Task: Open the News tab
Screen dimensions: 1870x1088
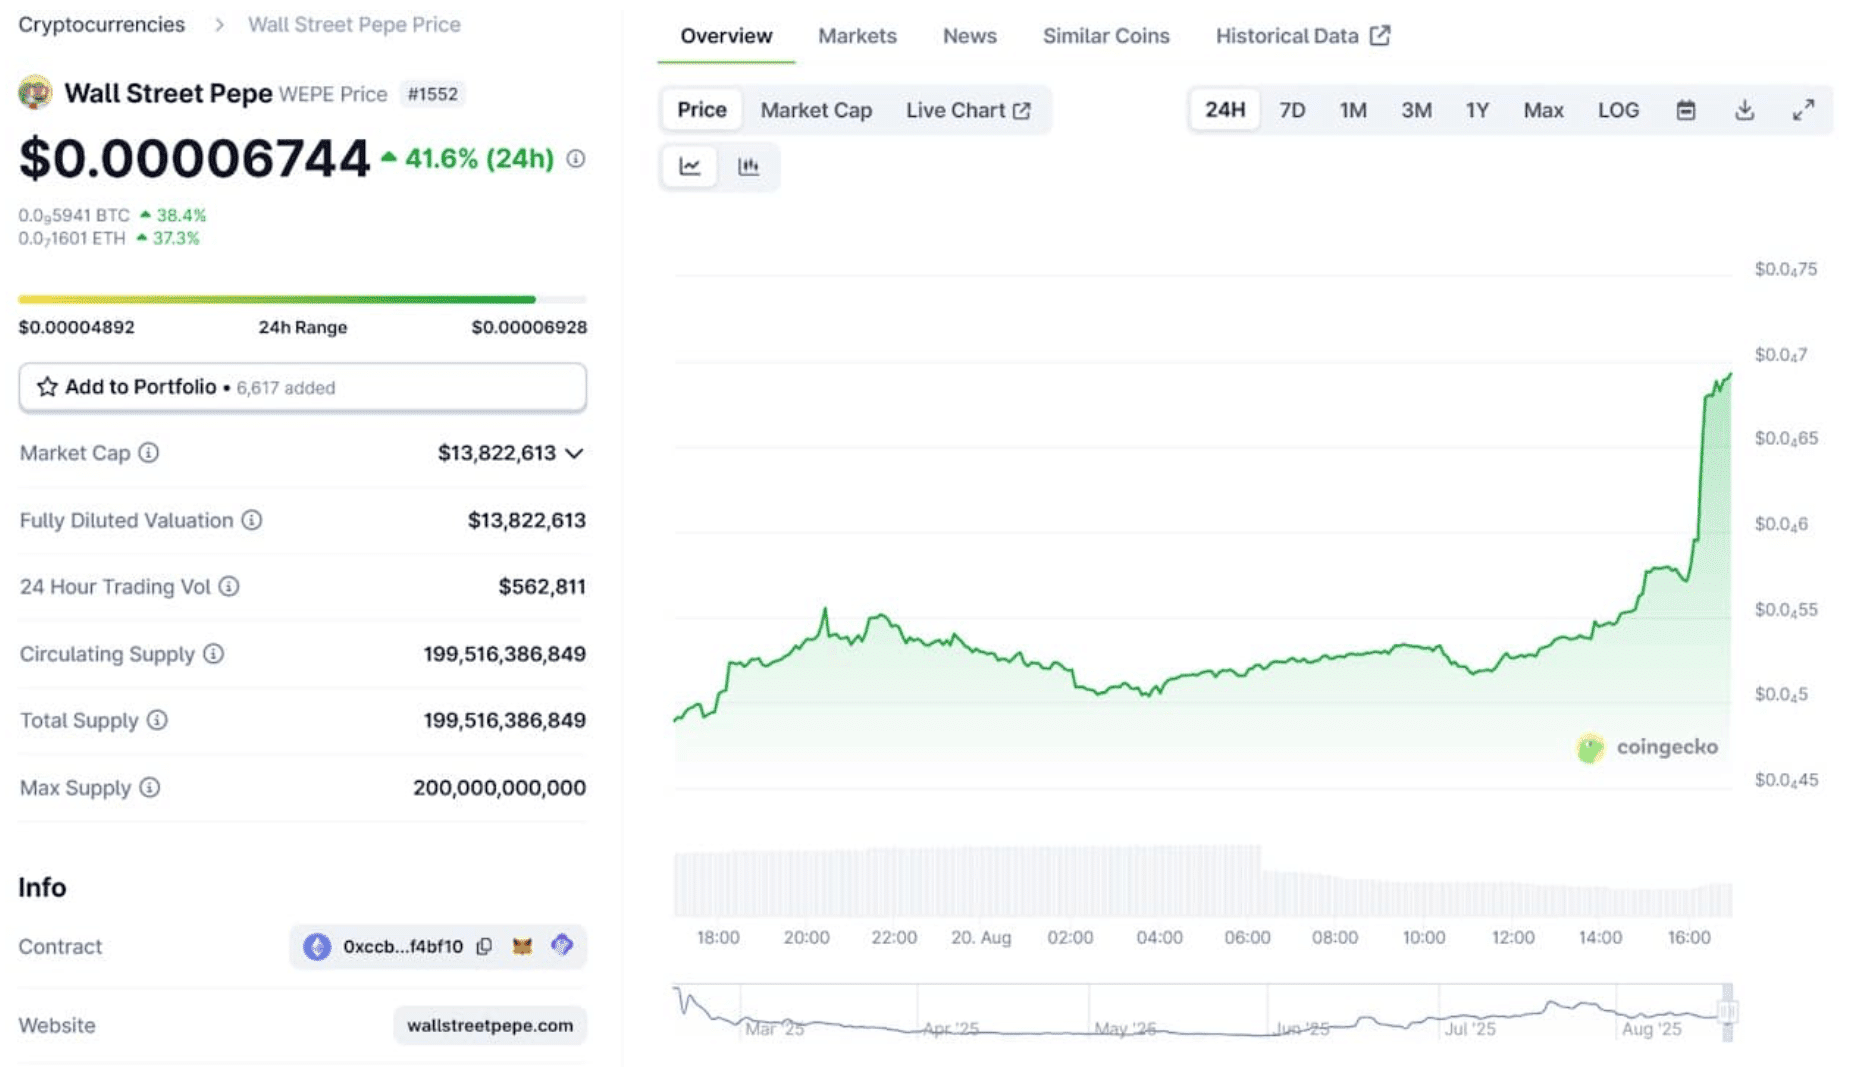Action: (x=969, y=36)
